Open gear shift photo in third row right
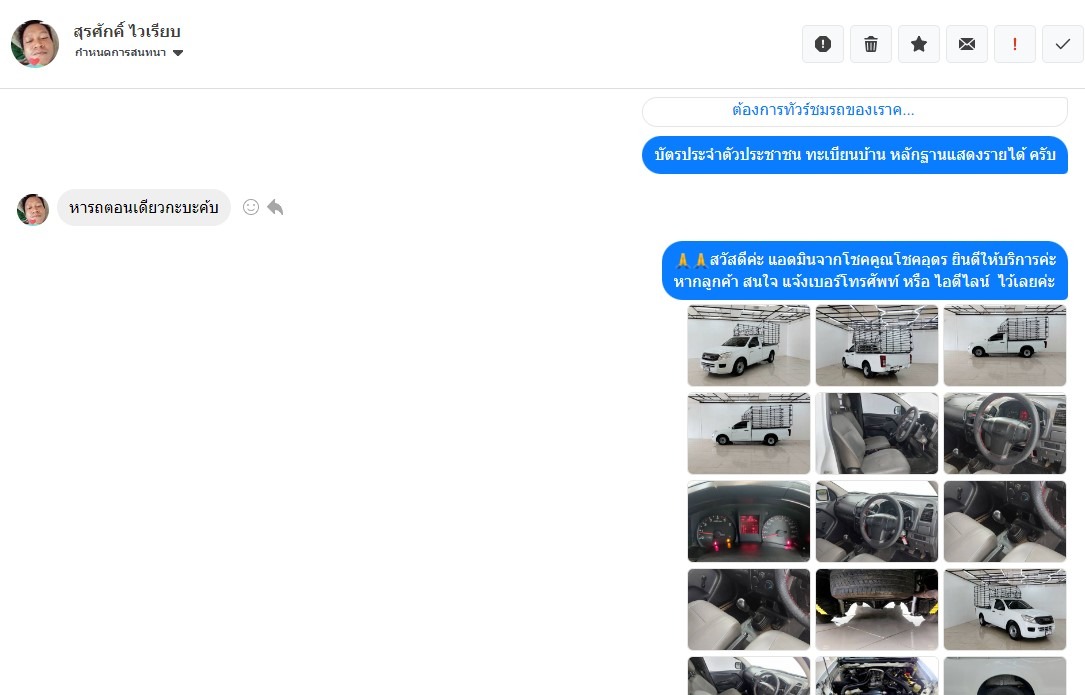 (x=1005, y=521)
